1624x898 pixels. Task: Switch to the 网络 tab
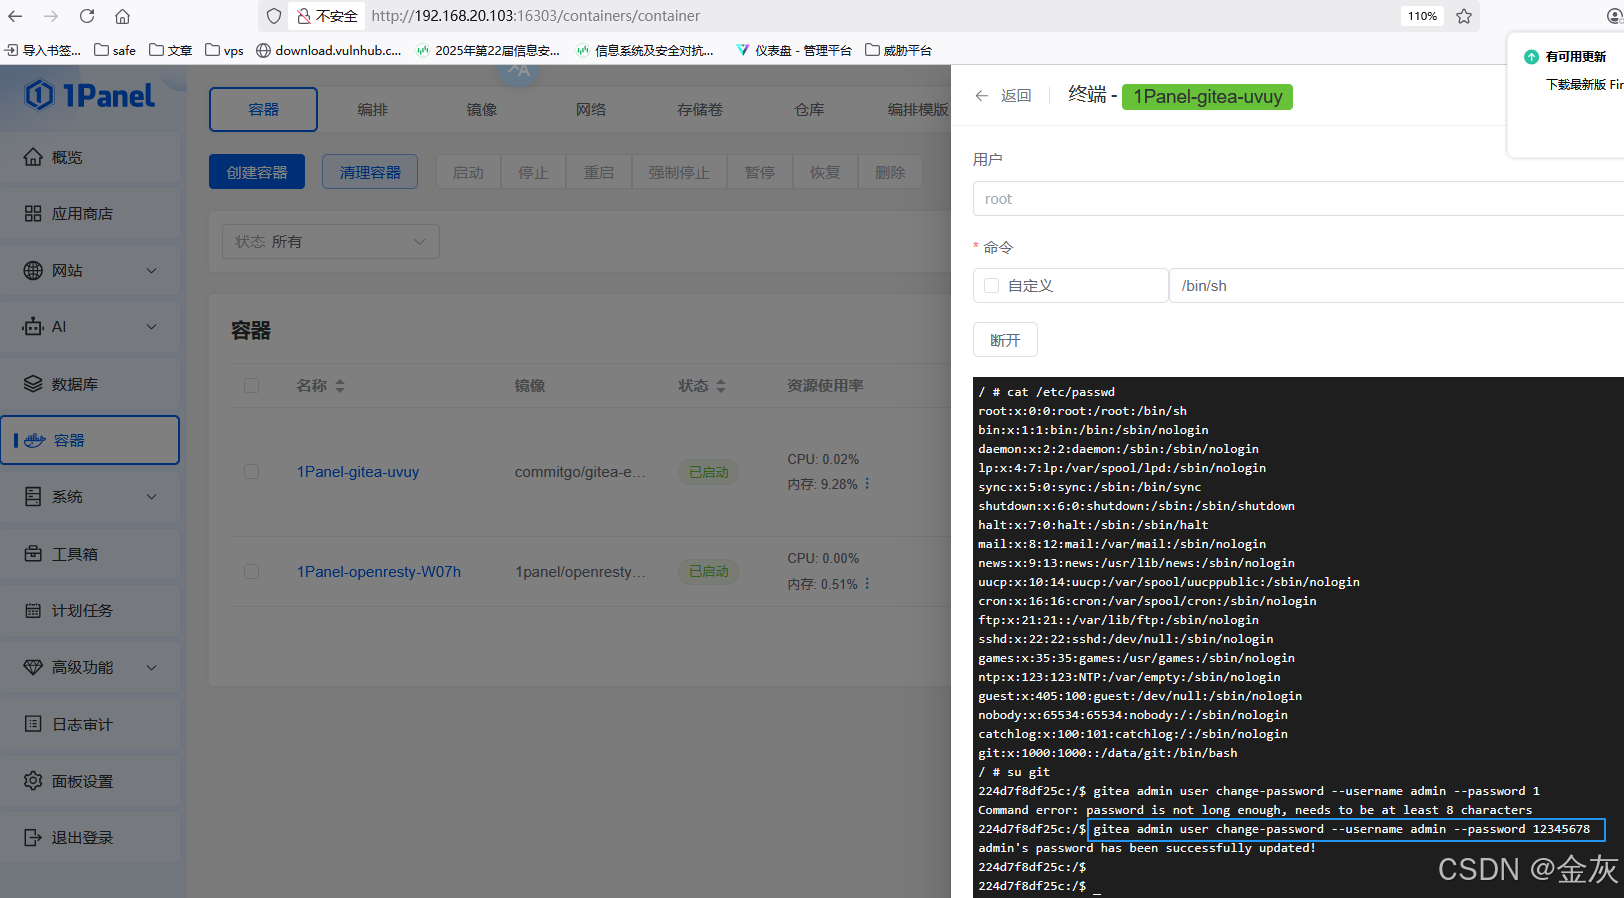pos(590,109)
